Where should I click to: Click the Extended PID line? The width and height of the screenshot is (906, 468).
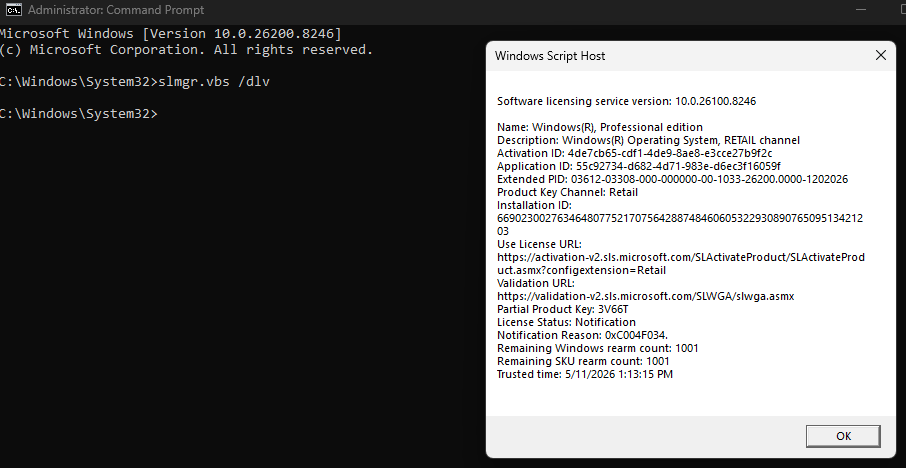click(673, 179)
